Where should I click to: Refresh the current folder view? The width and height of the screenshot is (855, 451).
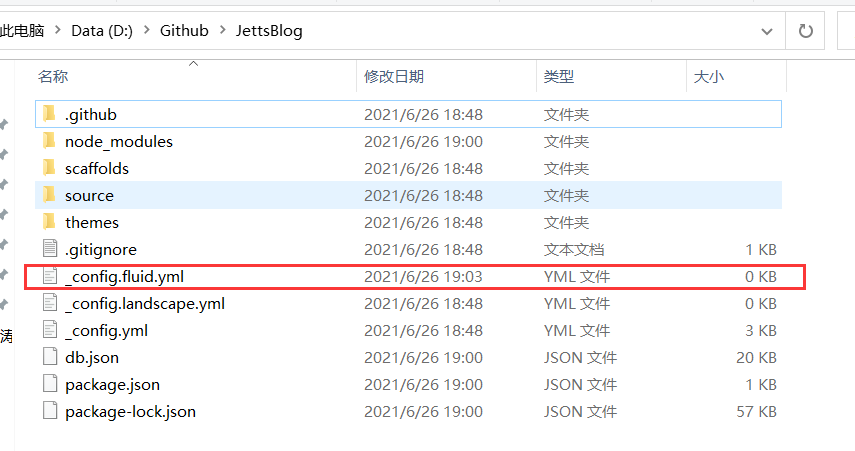click(805, 31)
